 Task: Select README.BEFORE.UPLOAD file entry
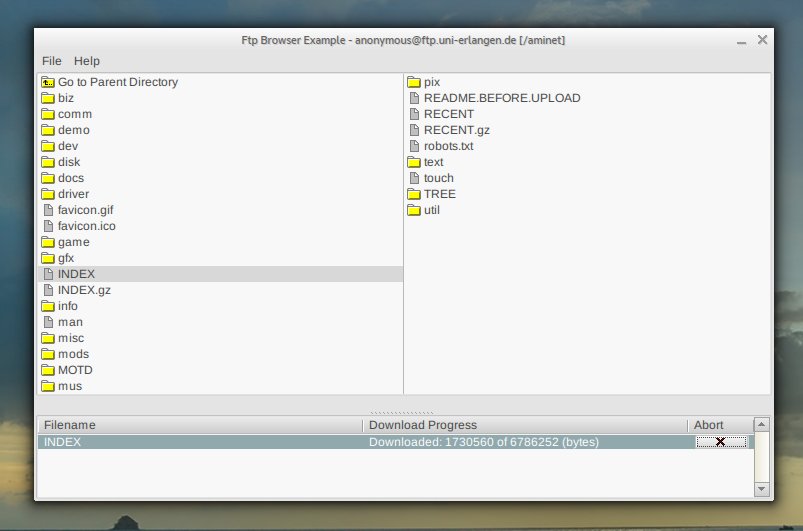(501, 98)
